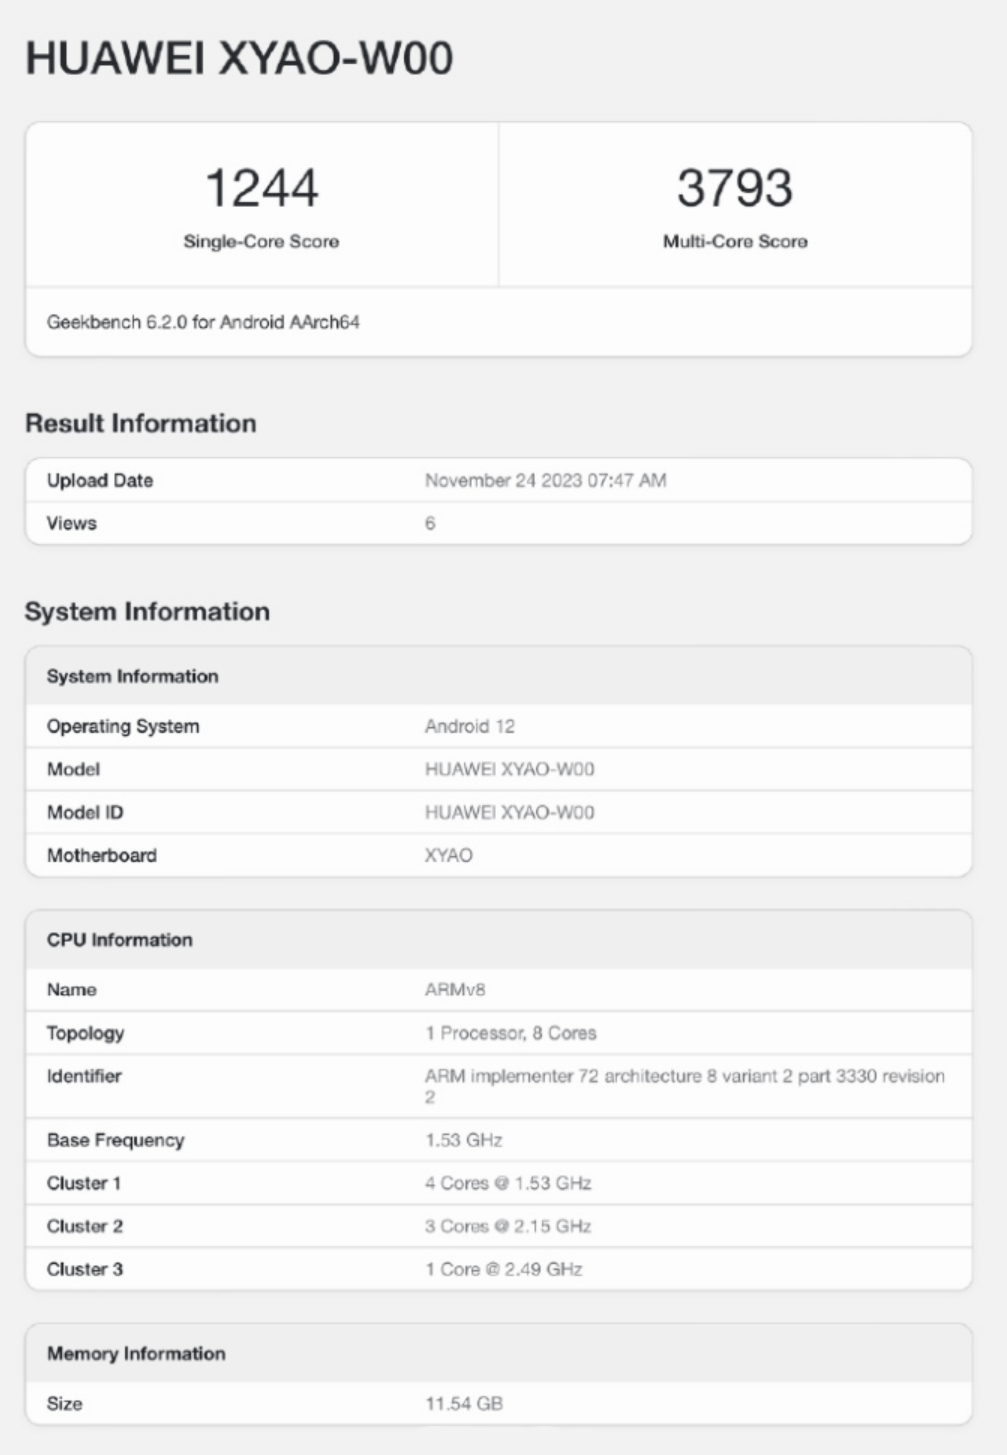This screenshot has width=1007, height=1455.
Task: Click the System Information table header
Action: coord(133,676)
